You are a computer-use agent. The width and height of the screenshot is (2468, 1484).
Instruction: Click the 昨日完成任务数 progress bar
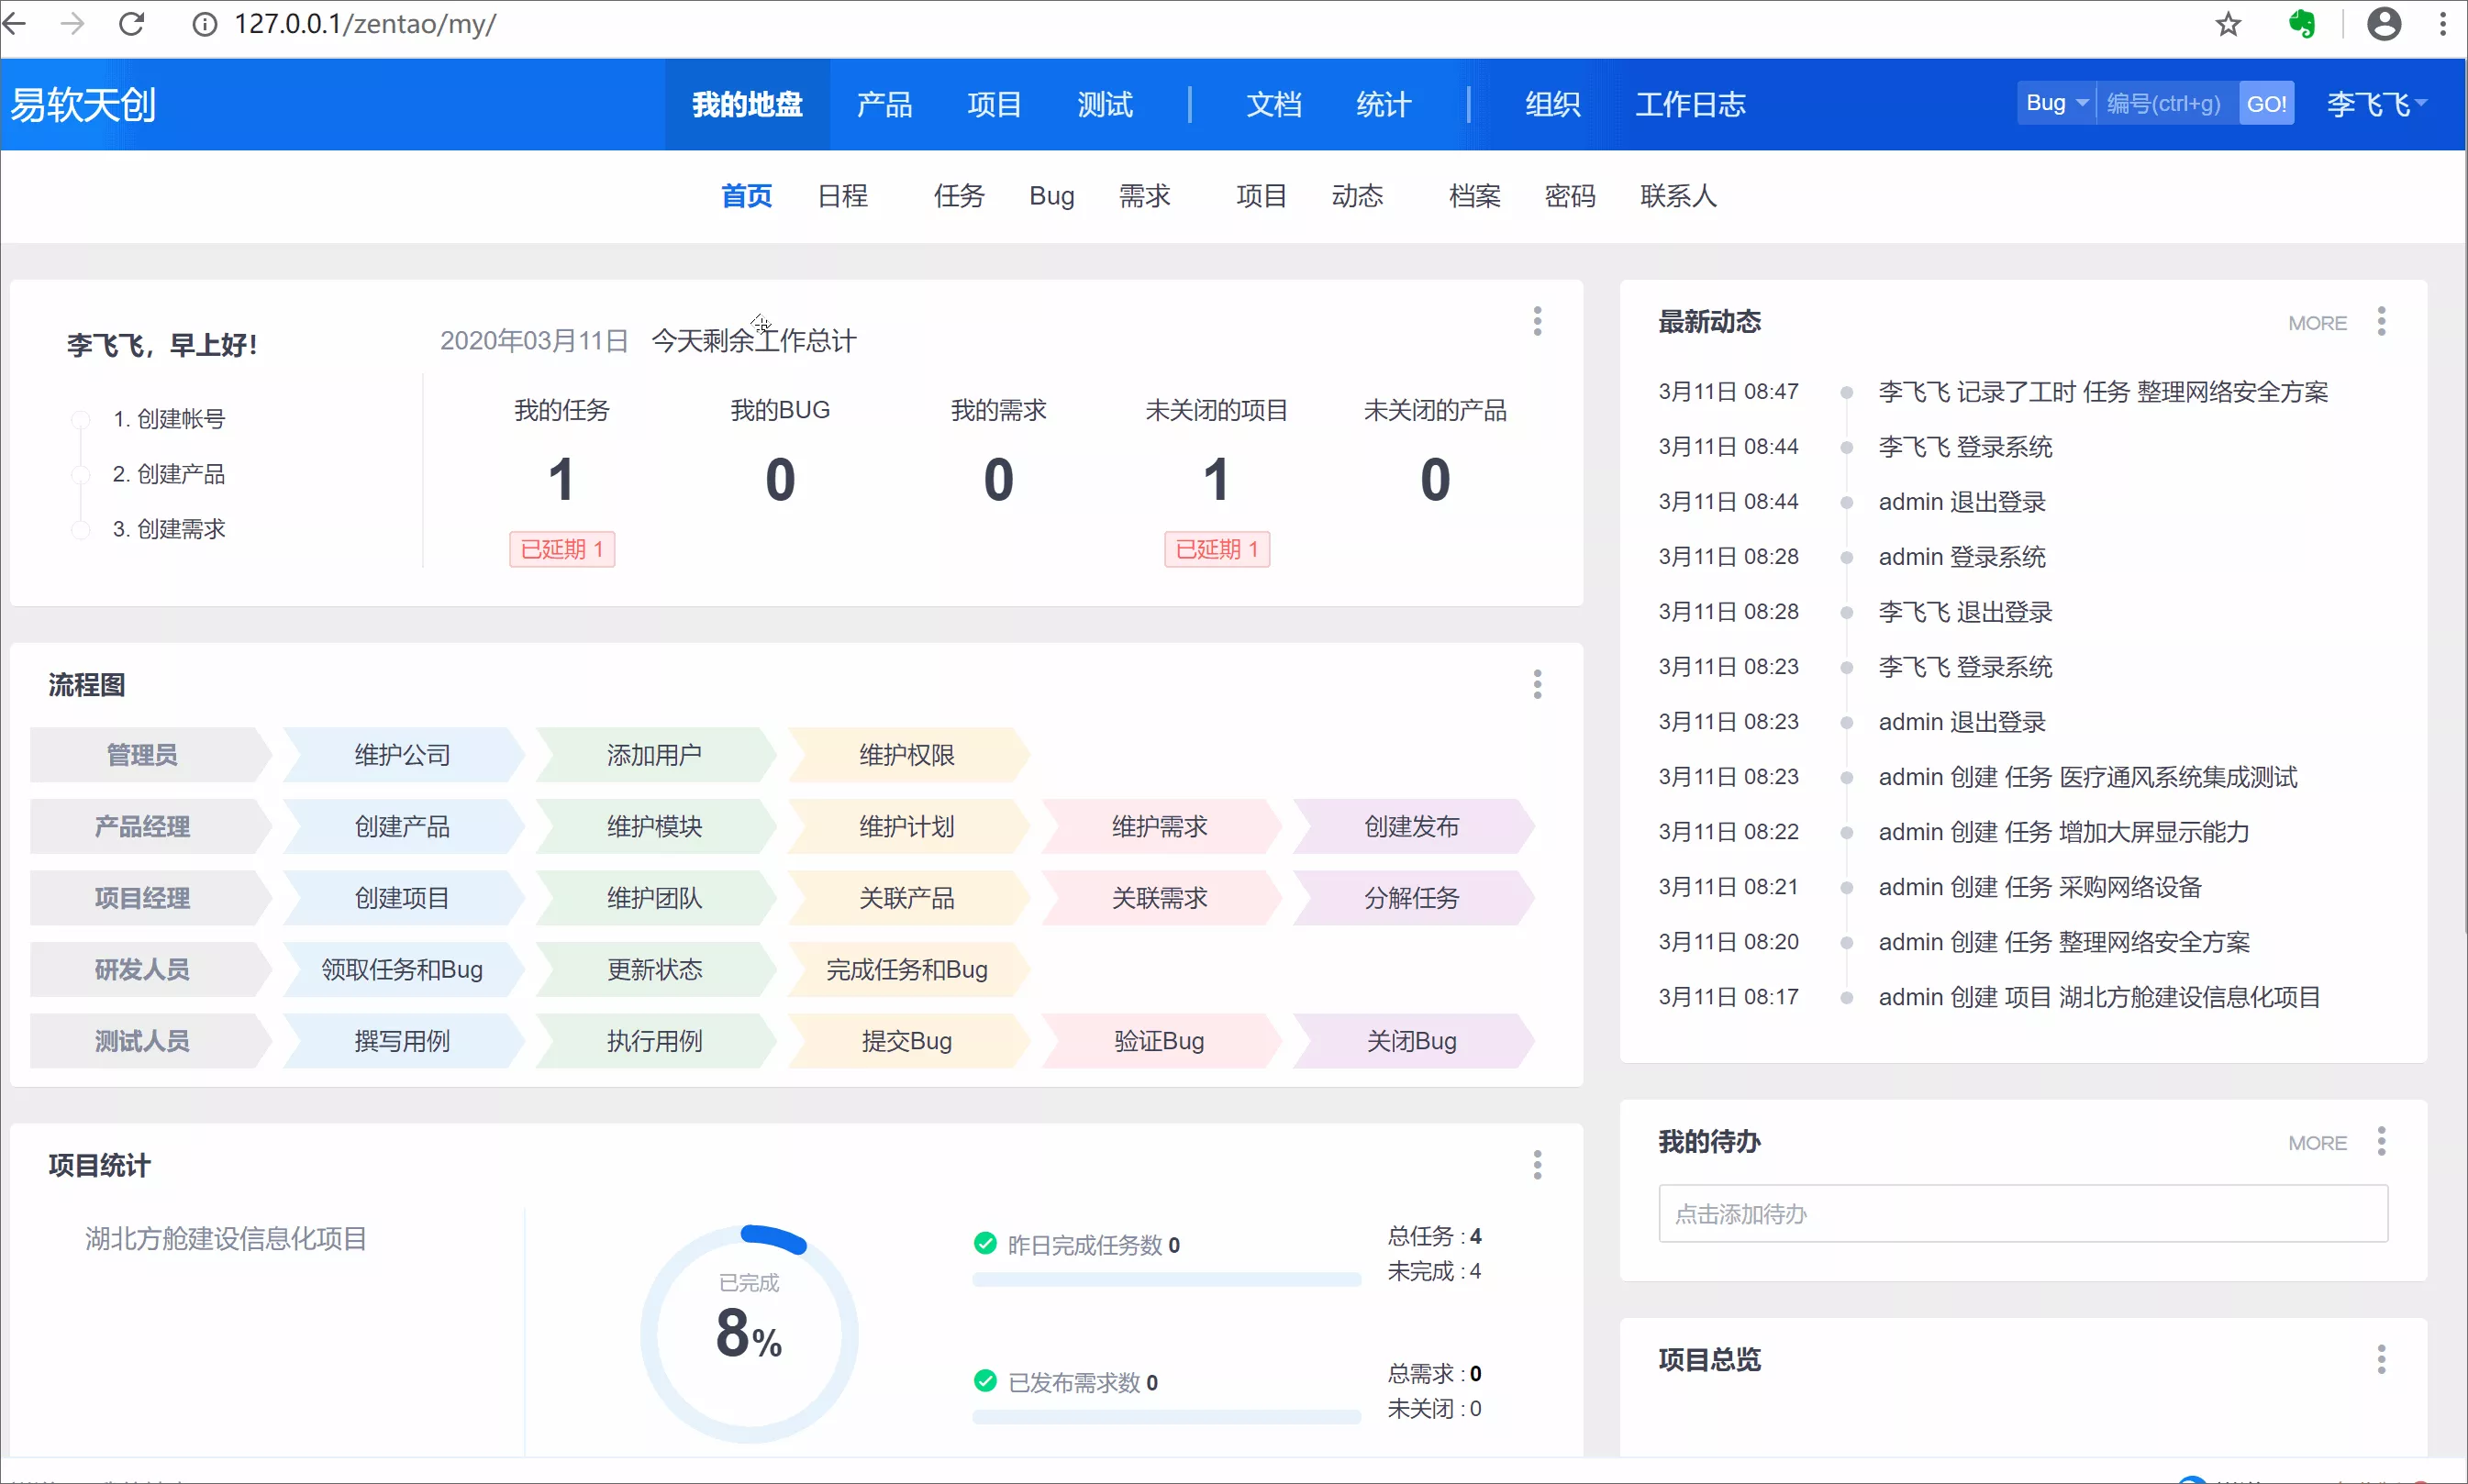(1166, 1279)
